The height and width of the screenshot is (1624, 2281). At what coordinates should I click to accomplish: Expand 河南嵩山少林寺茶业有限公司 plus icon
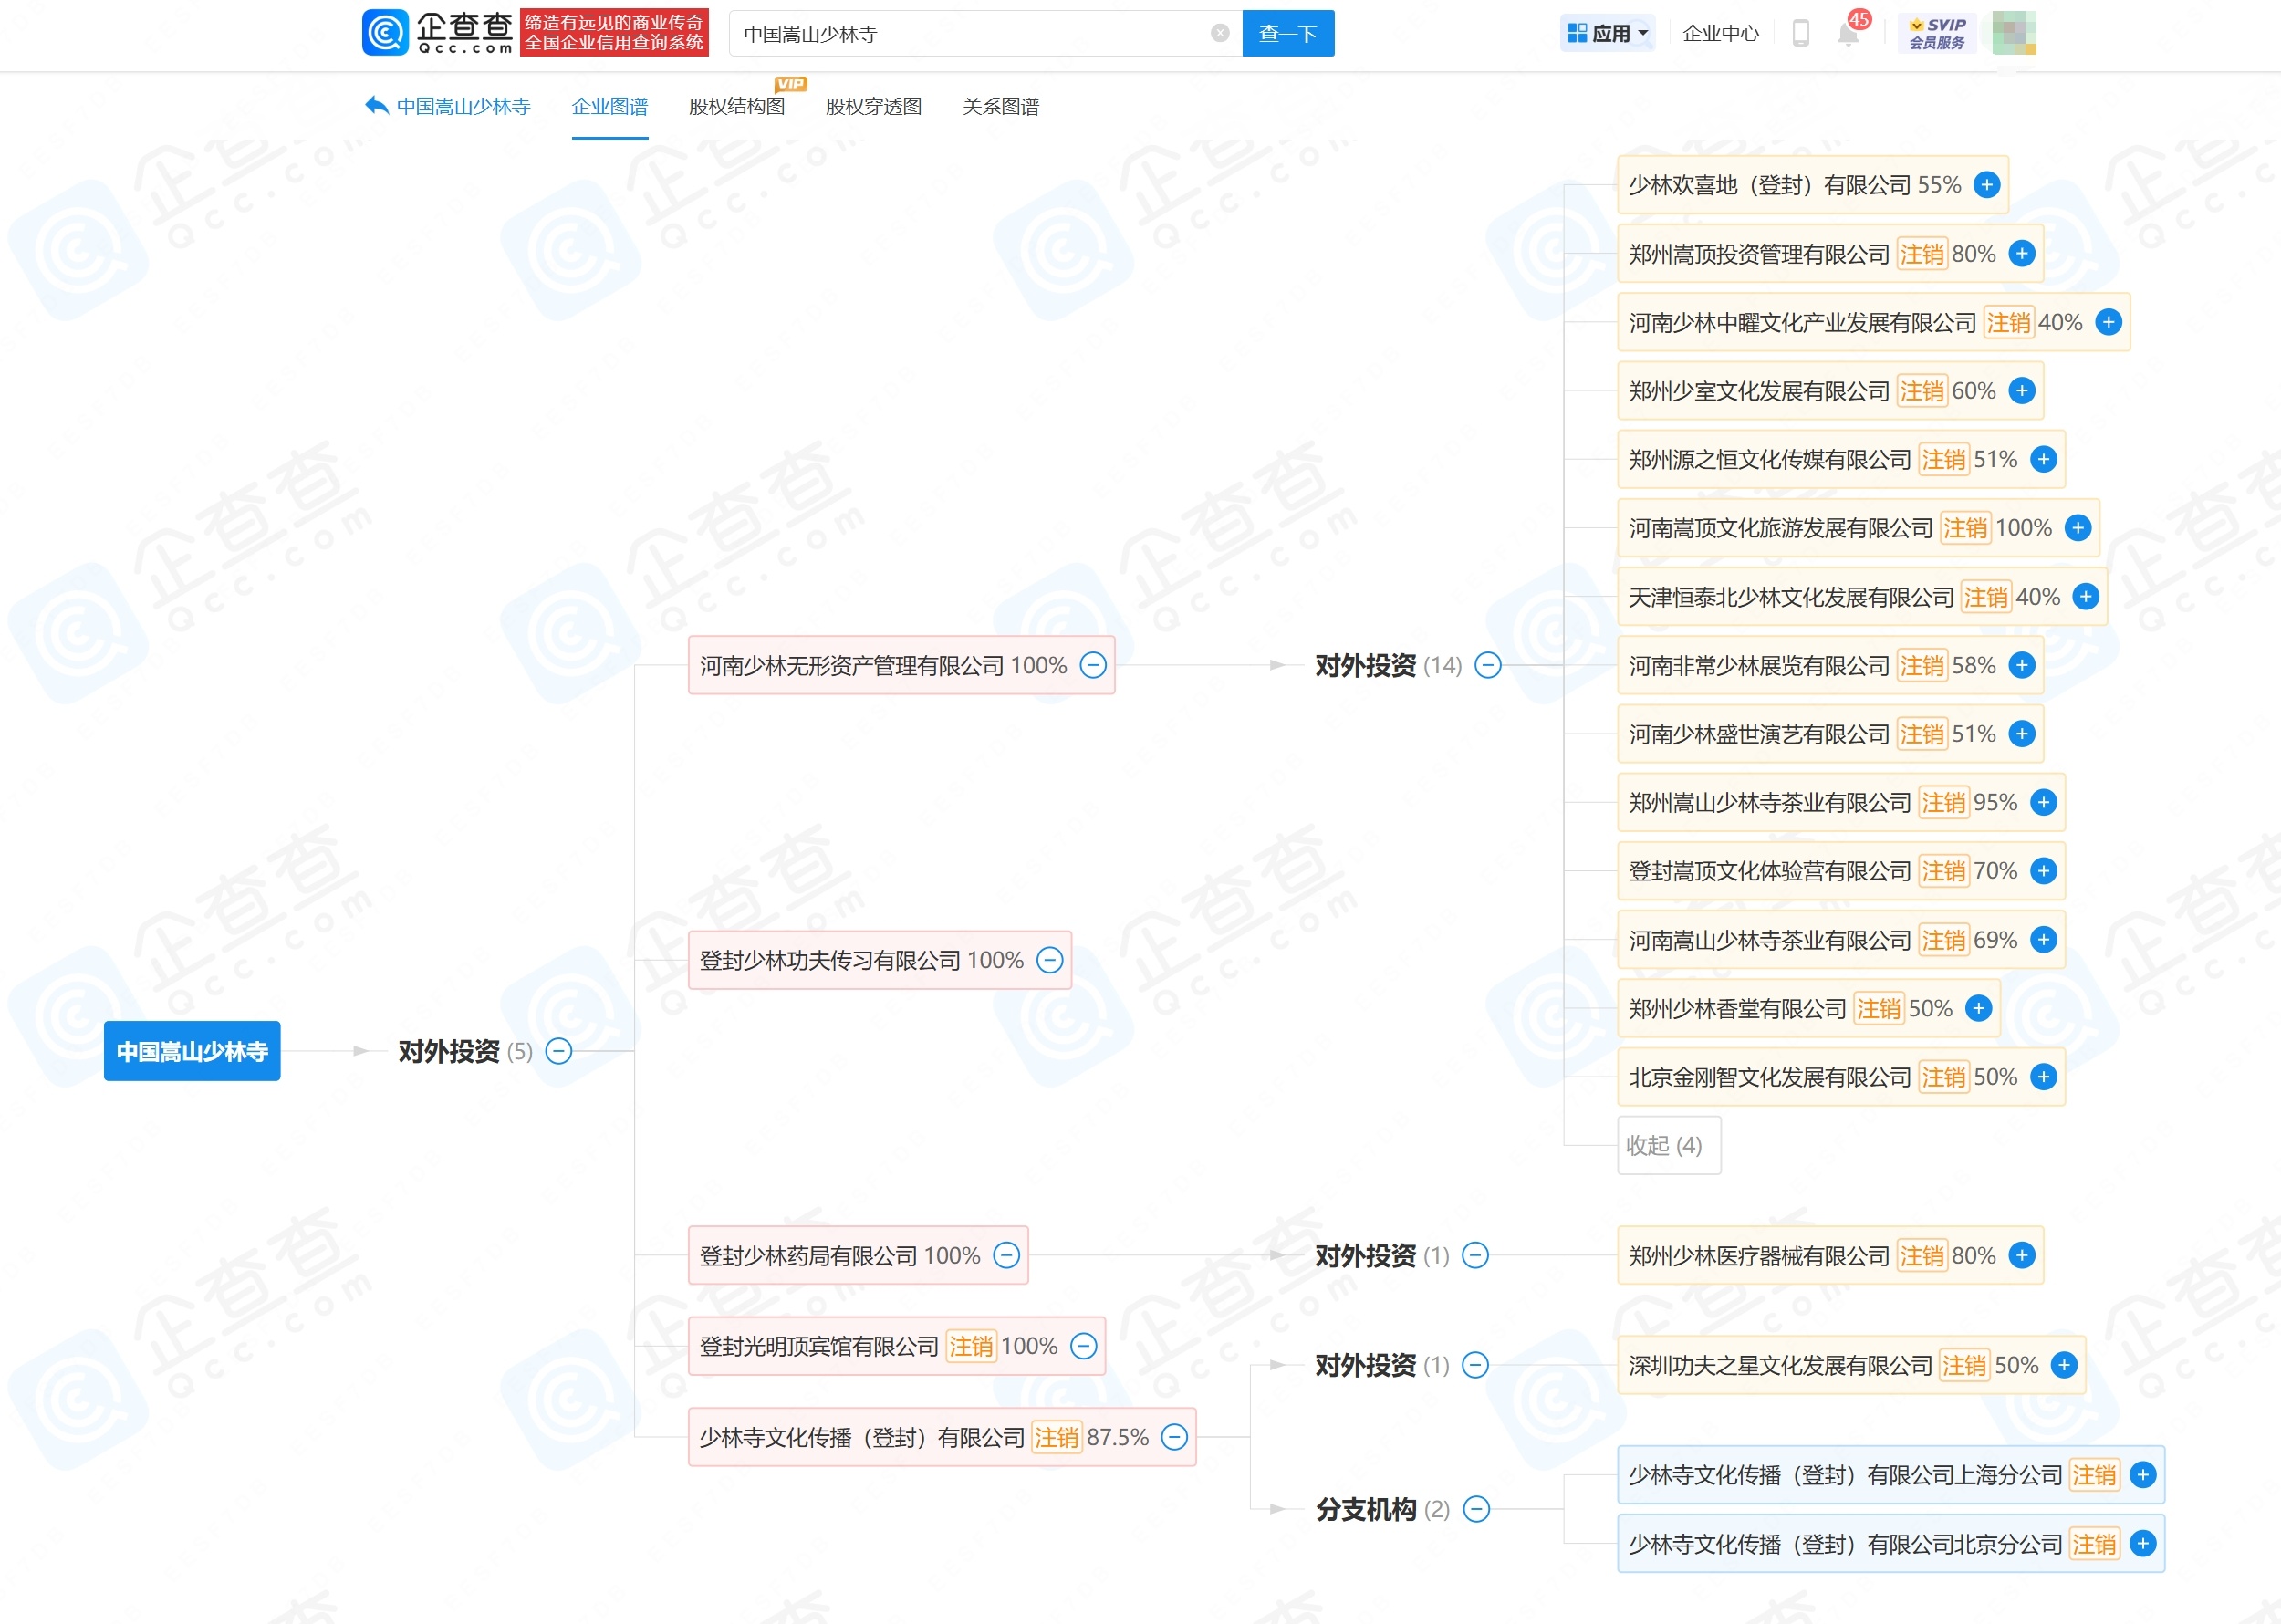(2043, 940)
